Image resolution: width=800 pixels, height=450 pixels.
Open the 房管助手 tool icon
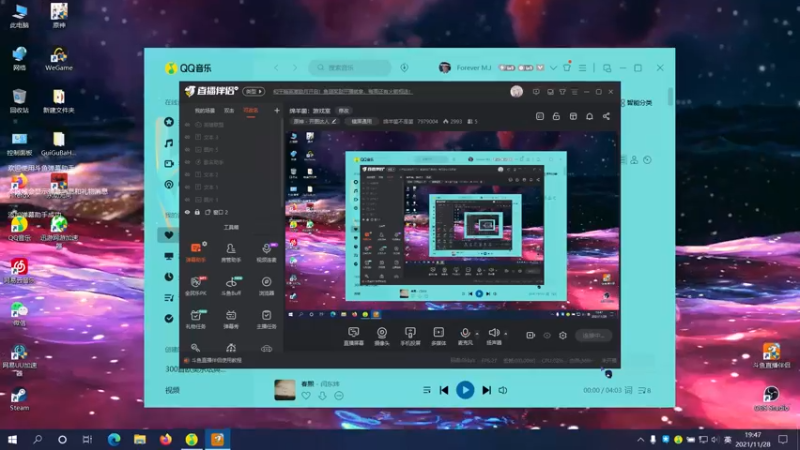(231, 252)
